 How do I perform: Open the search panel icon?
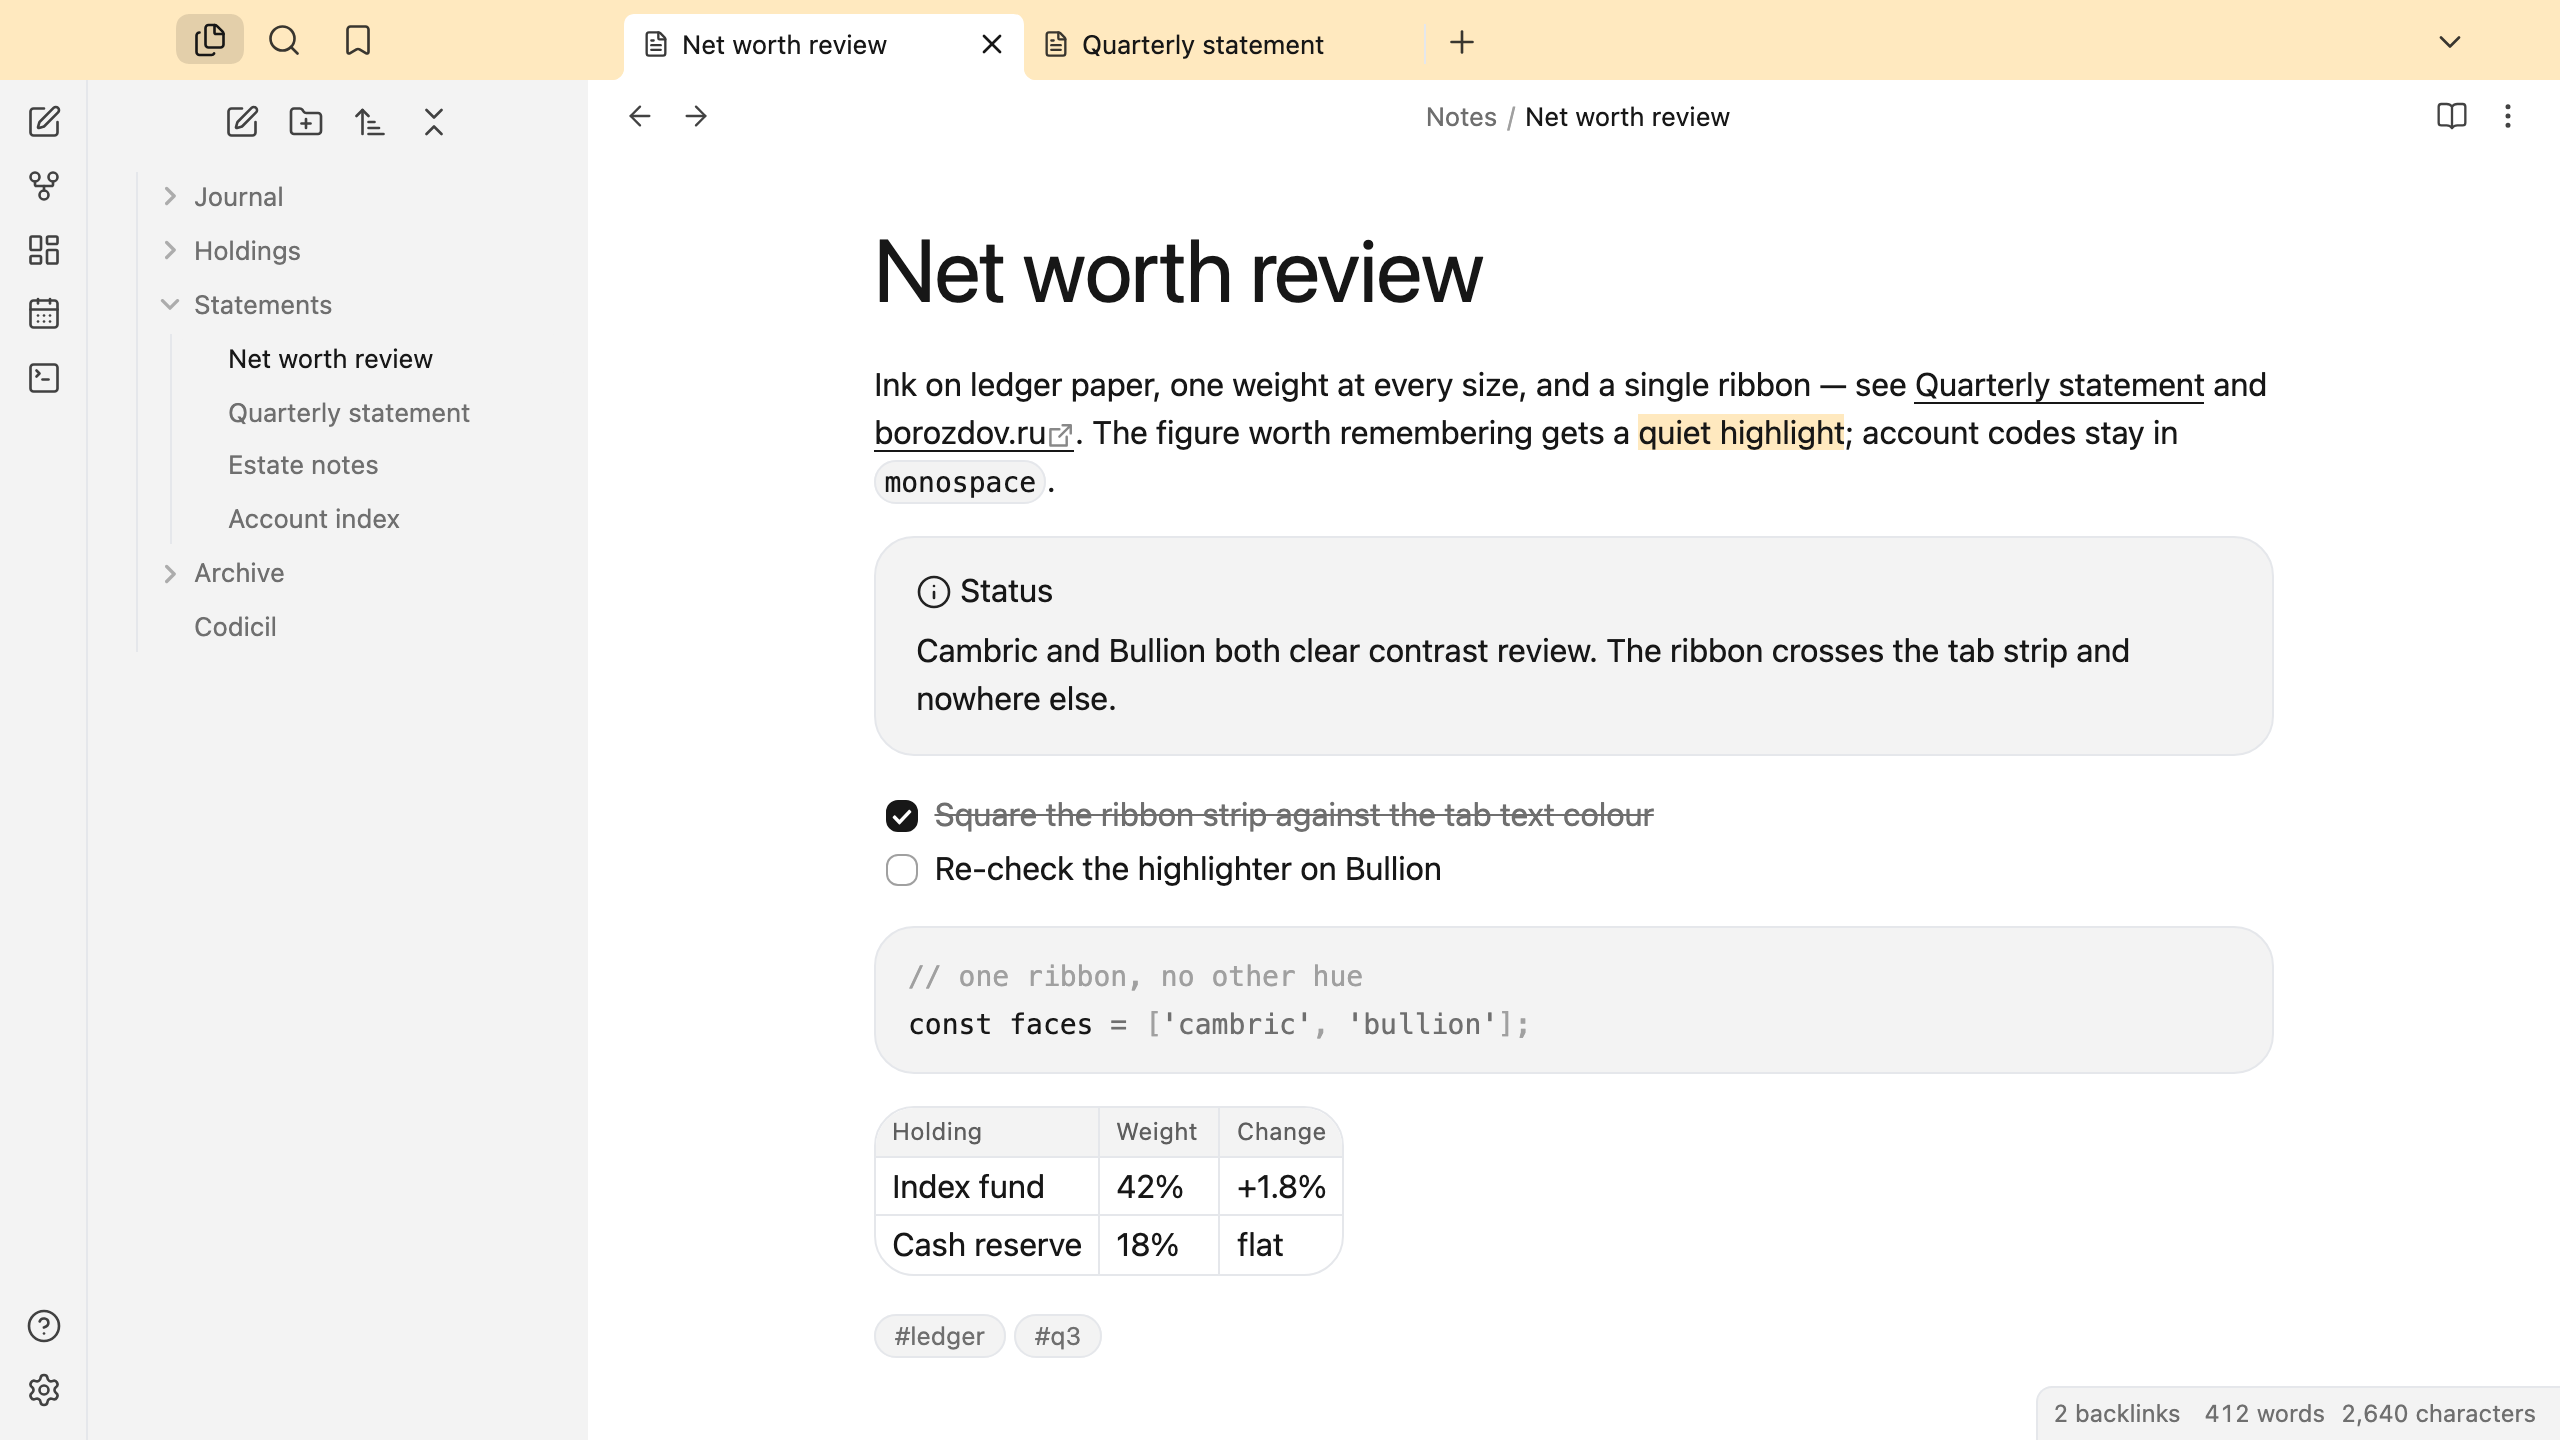284,40
